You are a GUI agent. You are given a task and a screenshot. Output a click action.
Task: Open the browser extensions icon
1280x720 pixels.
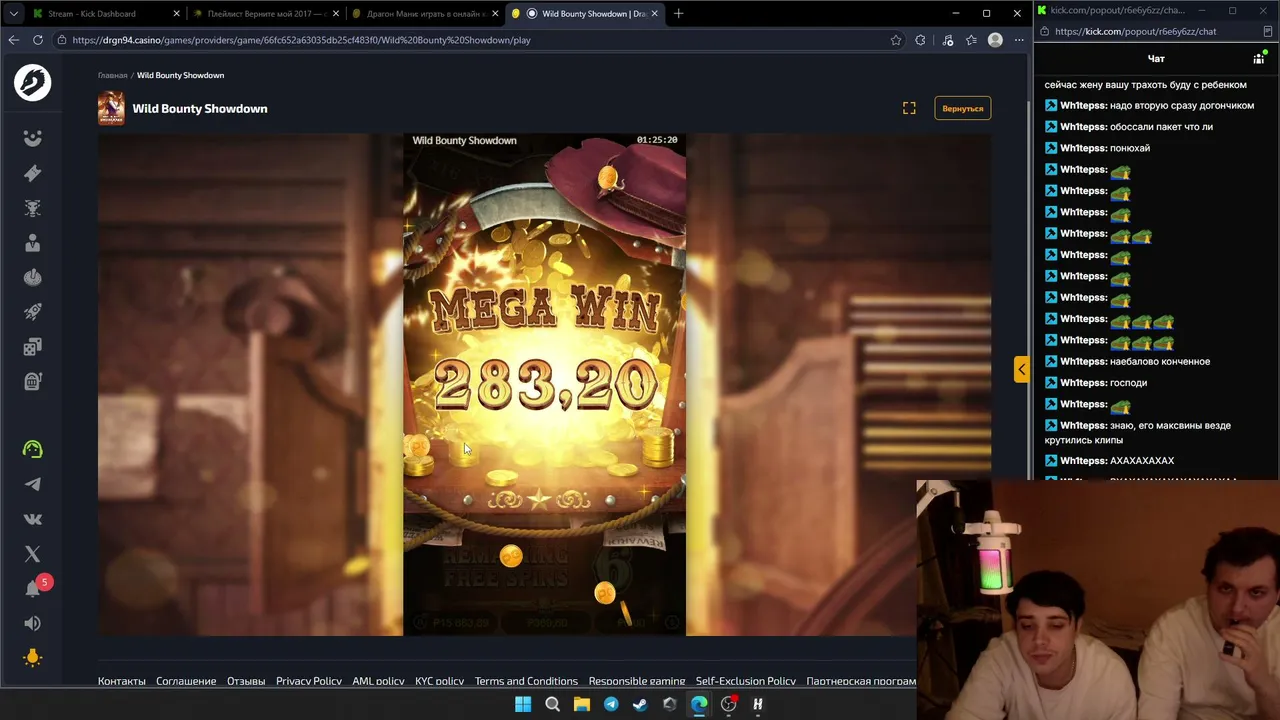tap(921, 40)
